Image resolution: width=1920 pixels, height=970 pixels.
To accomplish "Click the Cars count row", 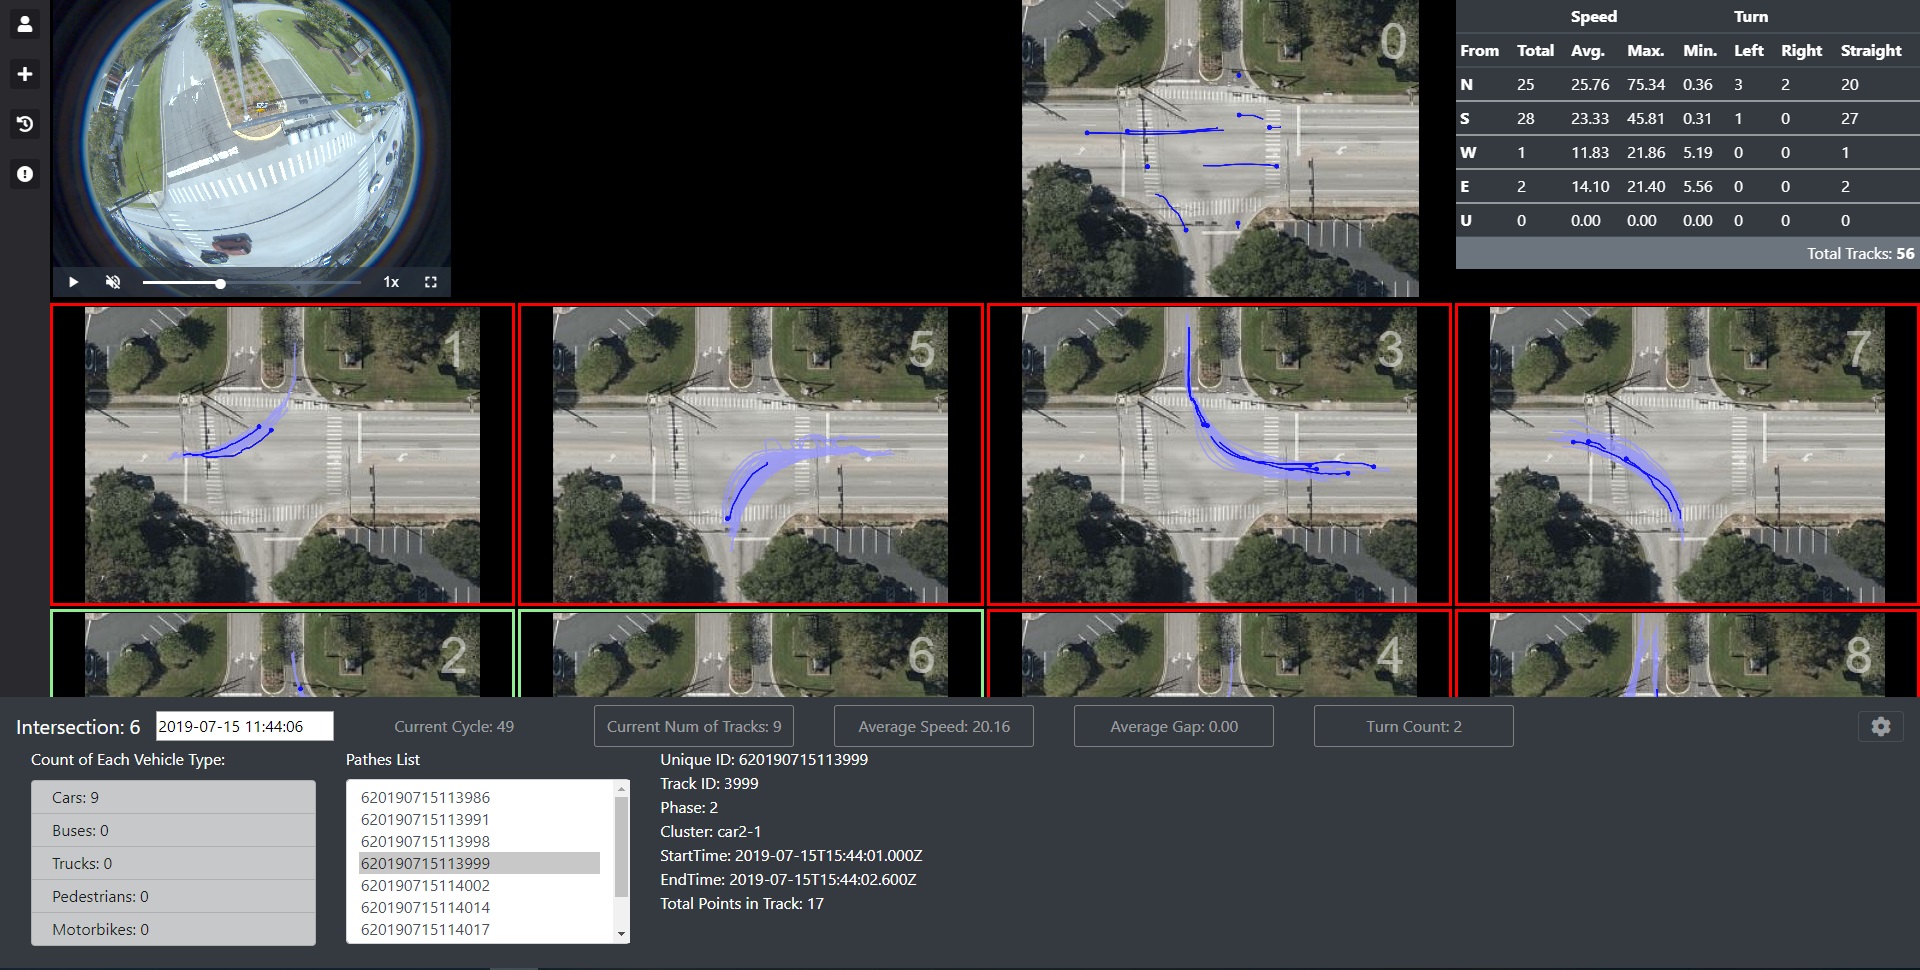I will point(173,797).
